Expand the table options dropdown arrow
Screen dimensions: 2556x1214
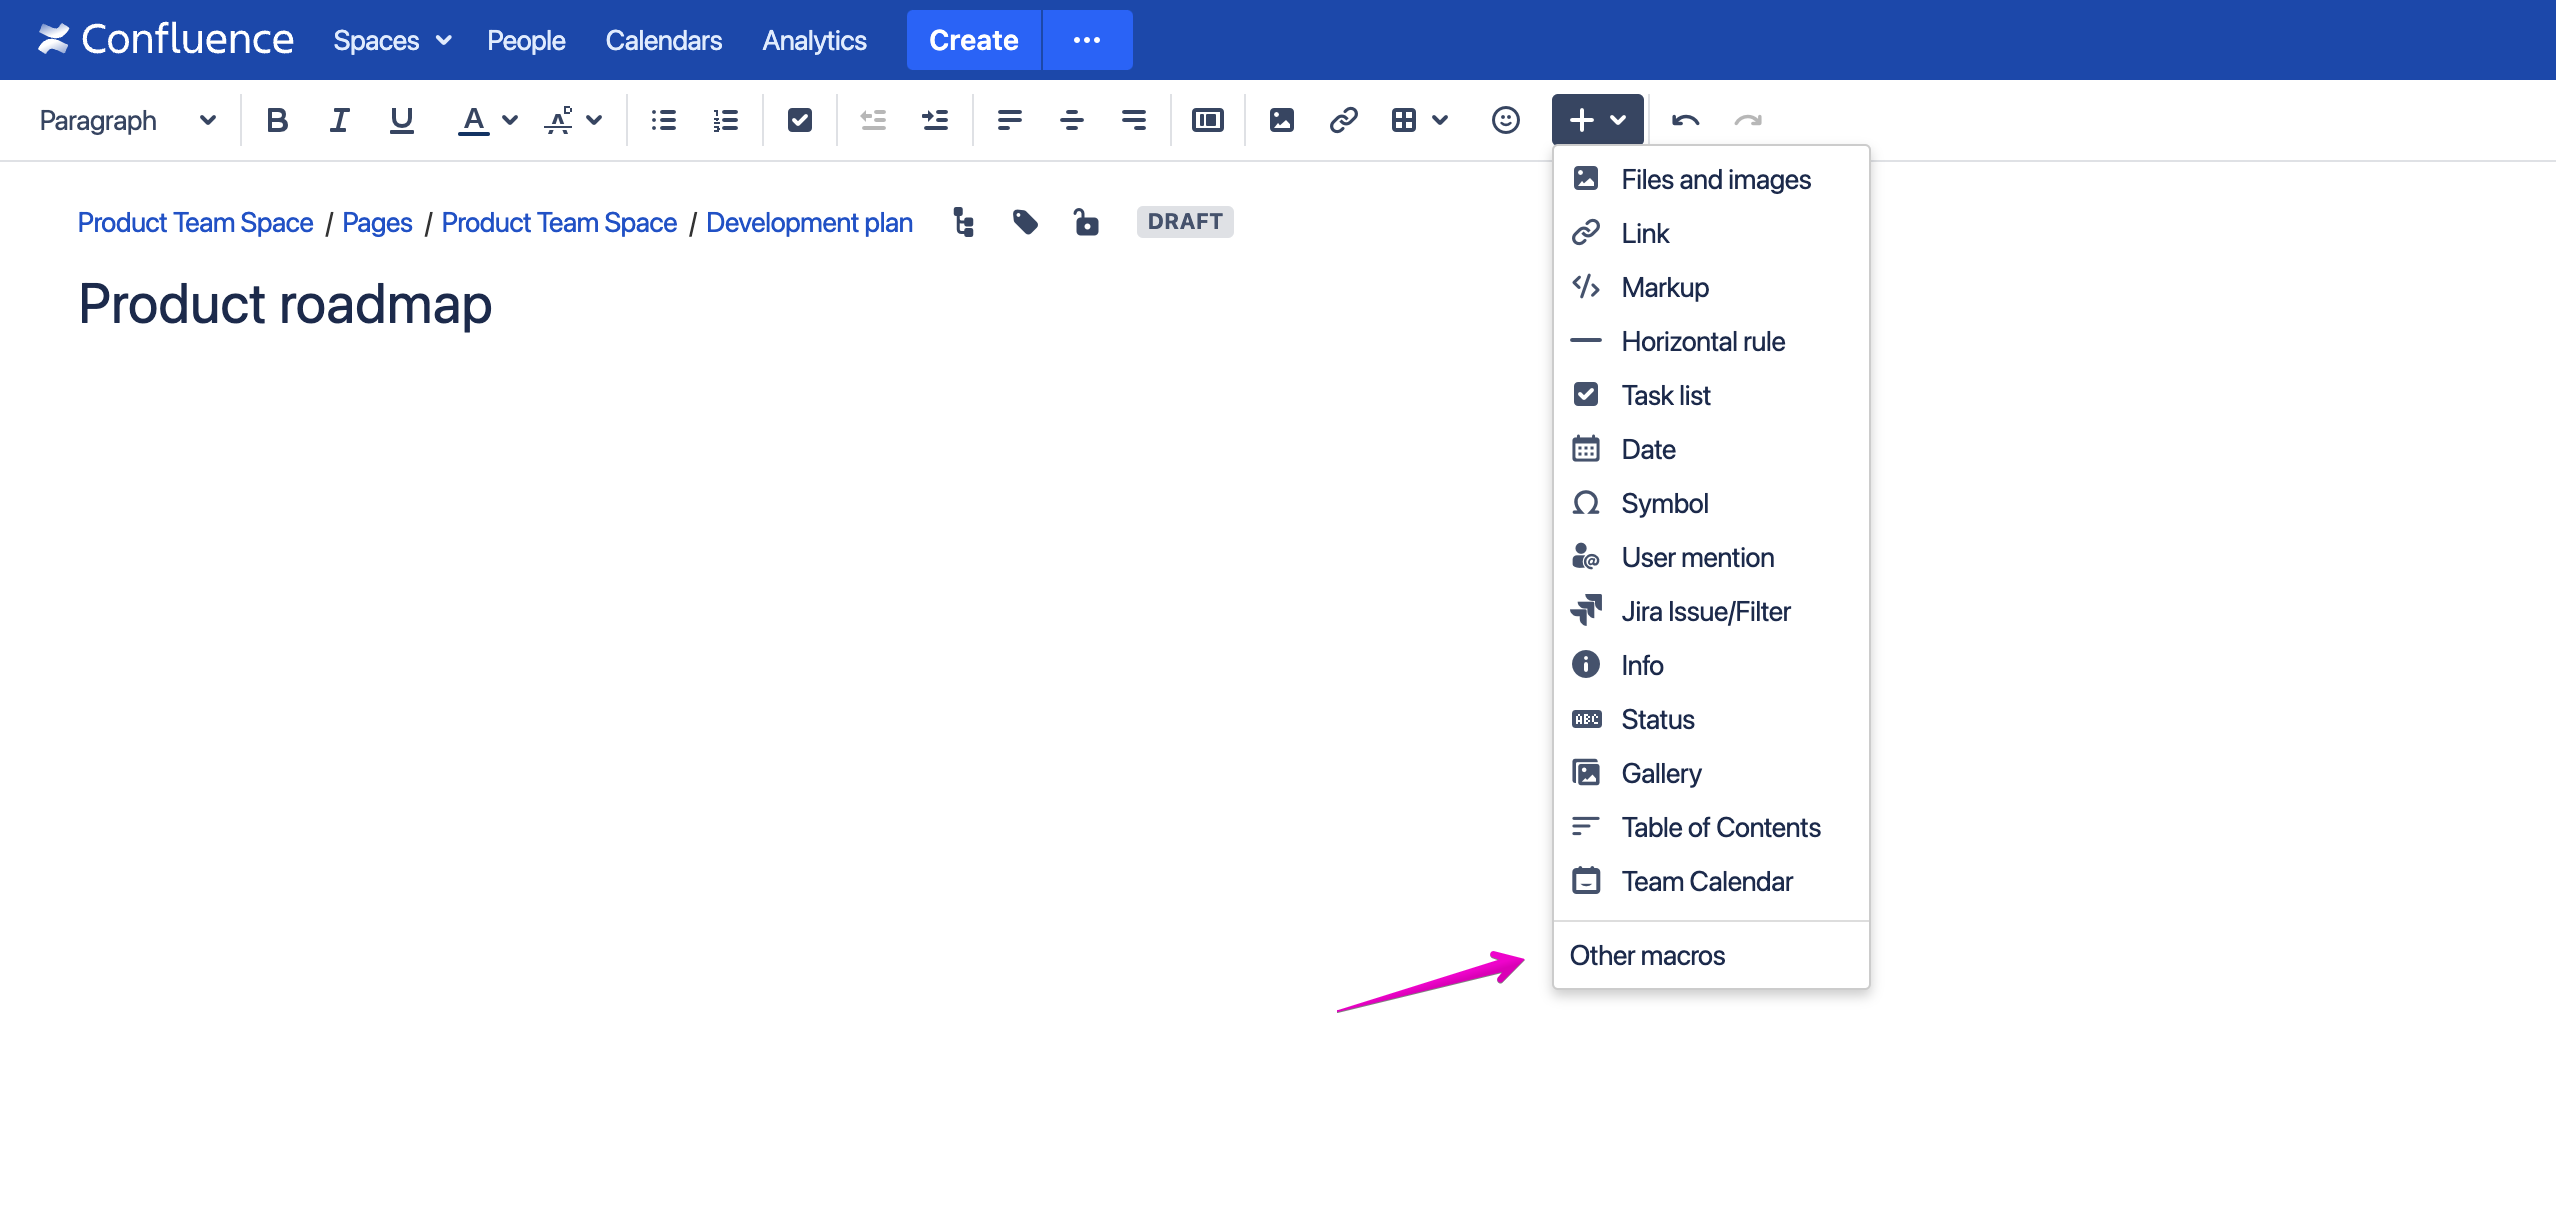(x=1440, y=121)
